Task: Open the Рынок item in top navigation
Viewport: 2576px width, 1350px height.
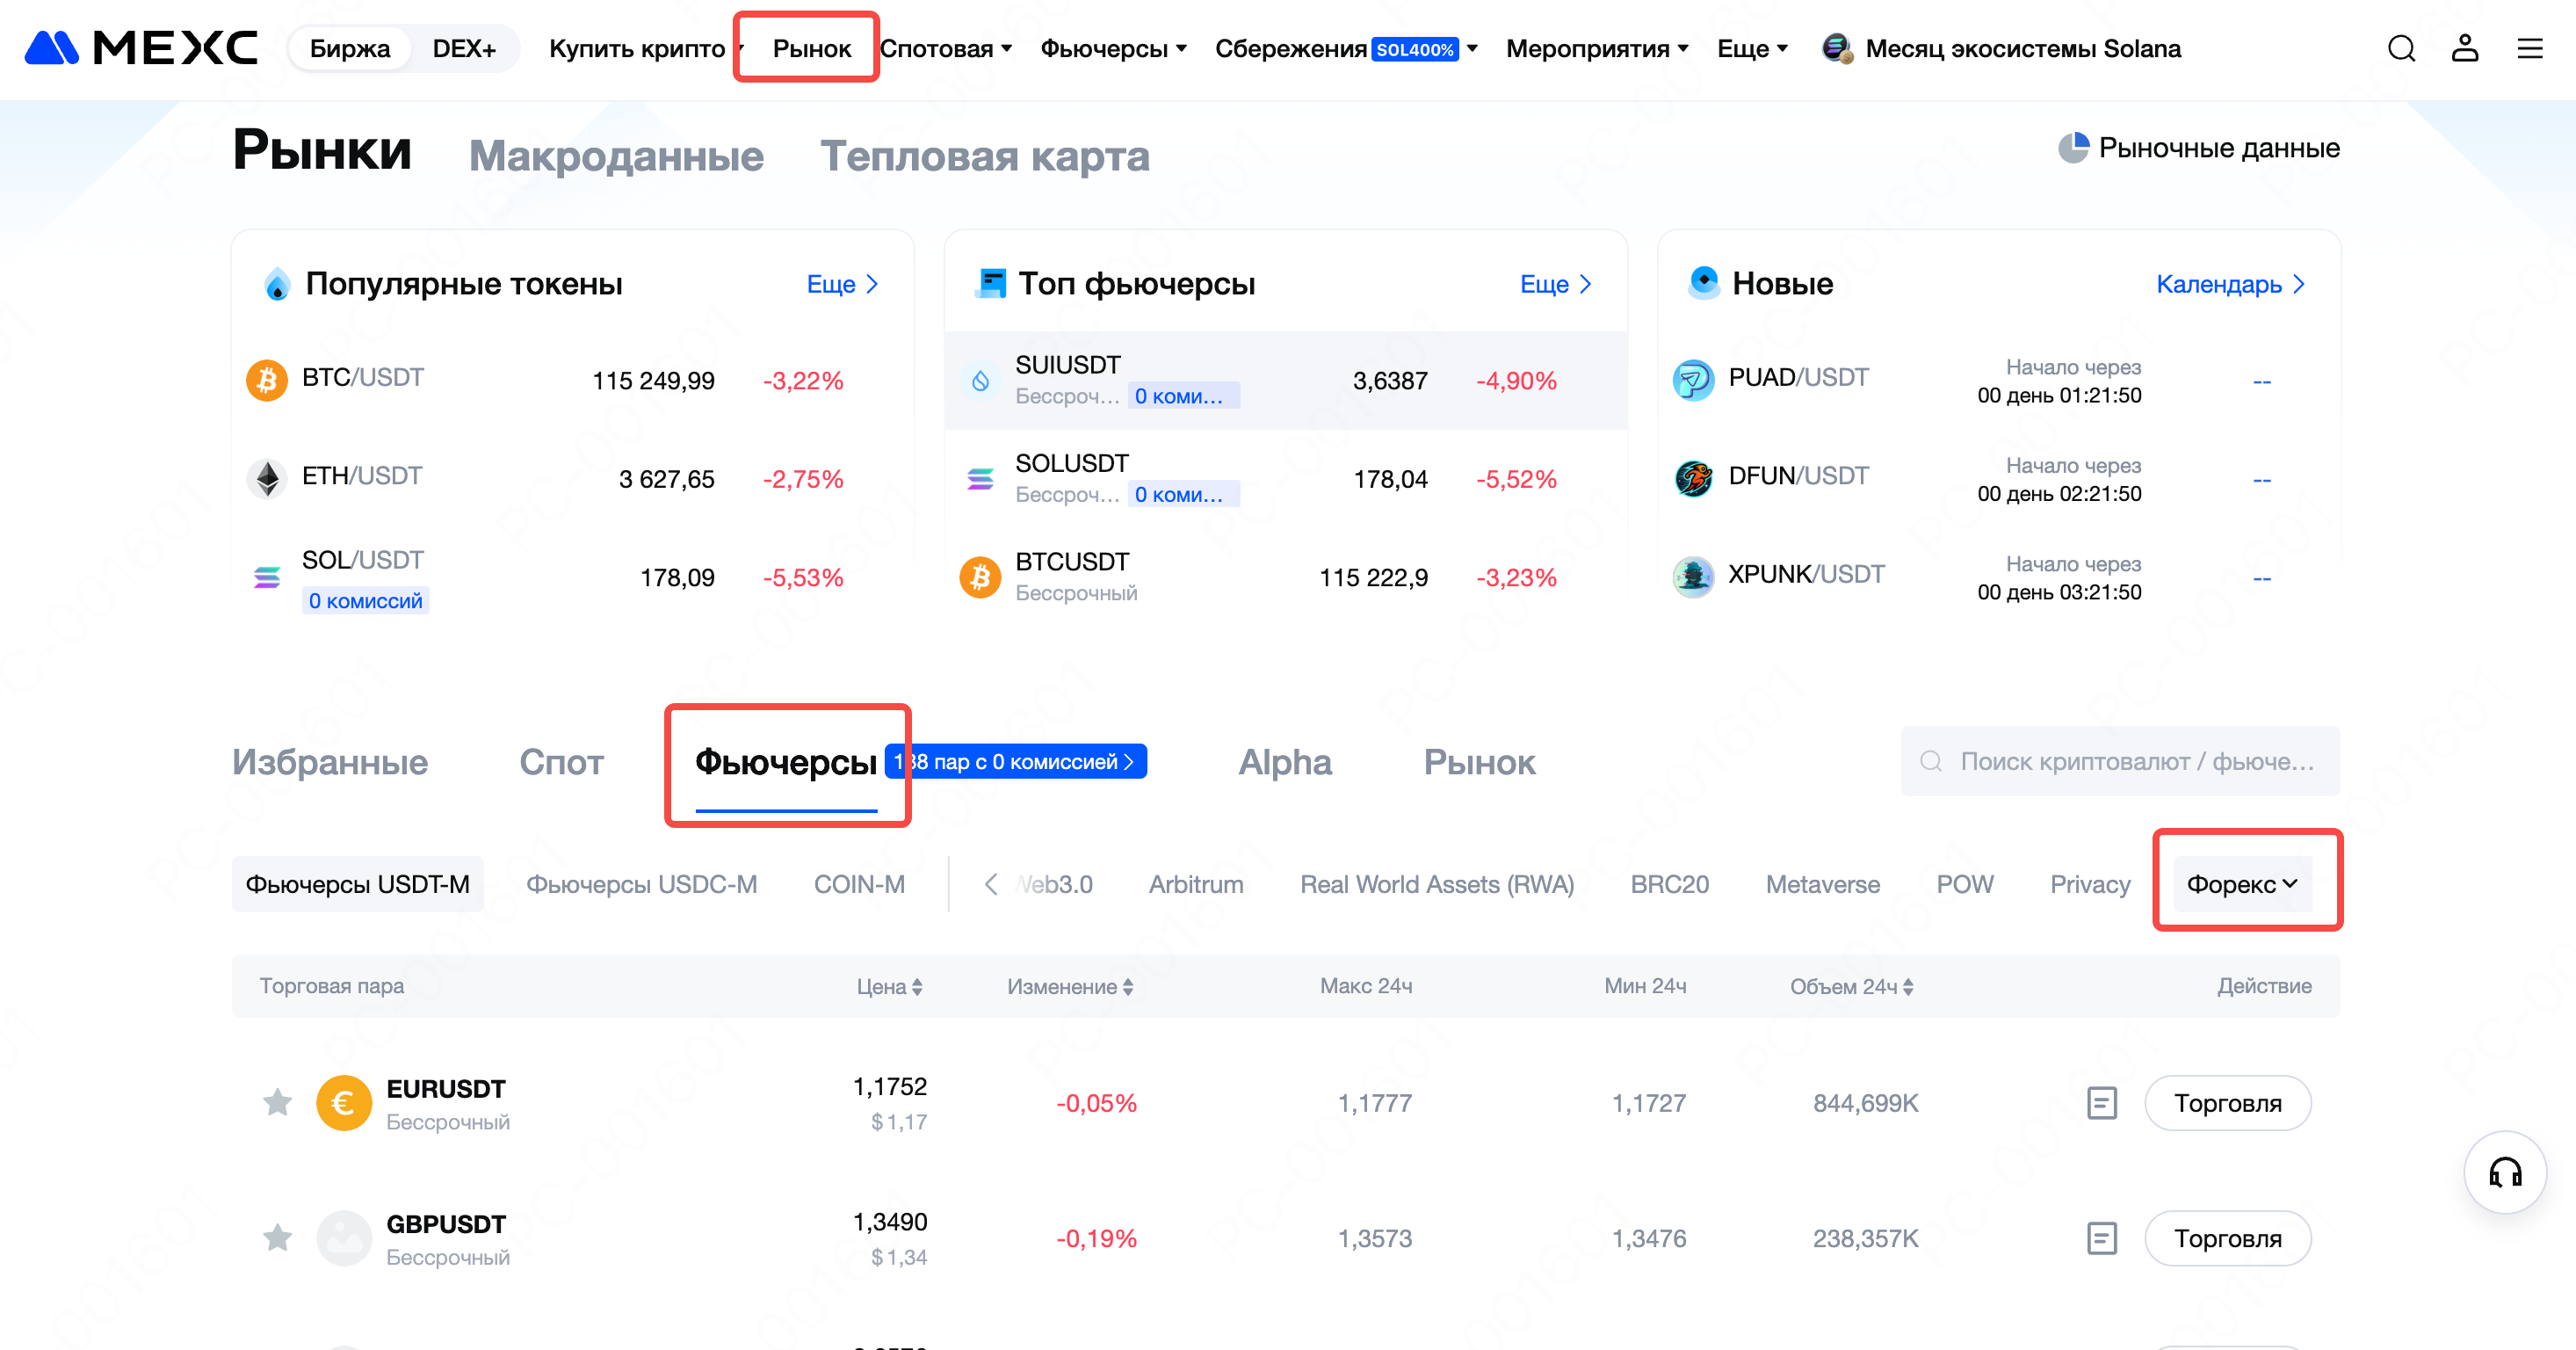Action: pos(811,48)
